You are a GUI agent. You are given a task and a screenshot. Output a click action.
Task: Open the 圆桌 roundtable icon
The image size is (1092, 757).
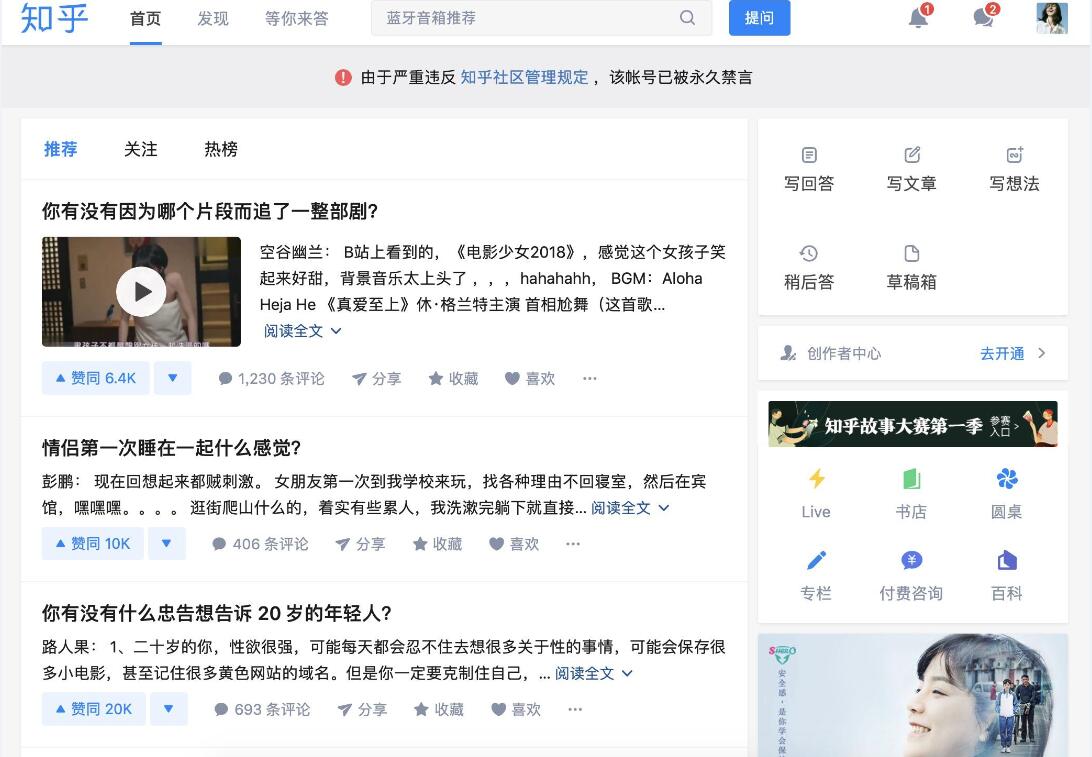(1007, 479)
